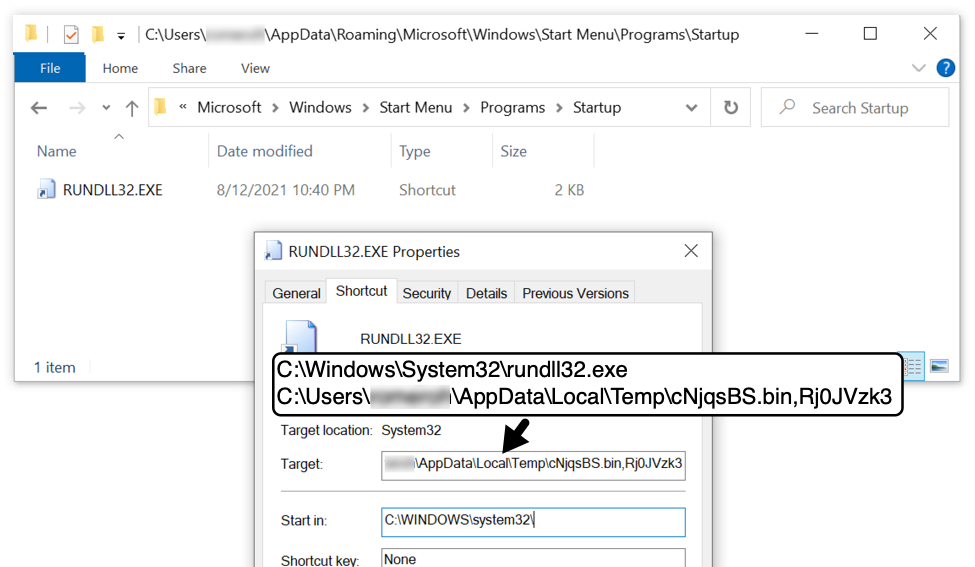Click the Start in text field

click(533, 521)
